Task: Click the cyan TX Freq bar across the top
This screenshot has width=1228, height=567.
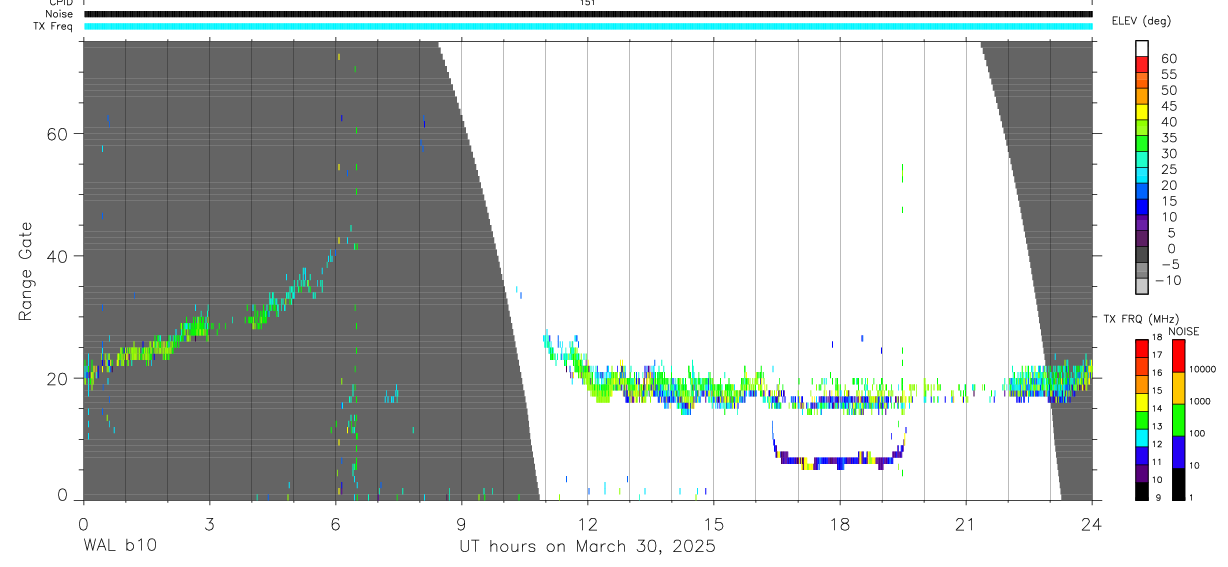Action: point(588,26)
